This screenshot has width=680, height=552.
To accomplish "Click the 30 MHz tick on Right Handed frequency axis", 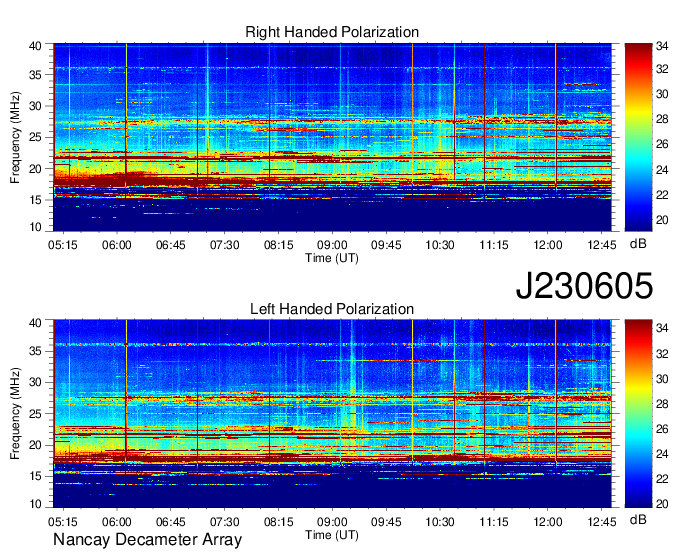I will click(x=35, y=106).
